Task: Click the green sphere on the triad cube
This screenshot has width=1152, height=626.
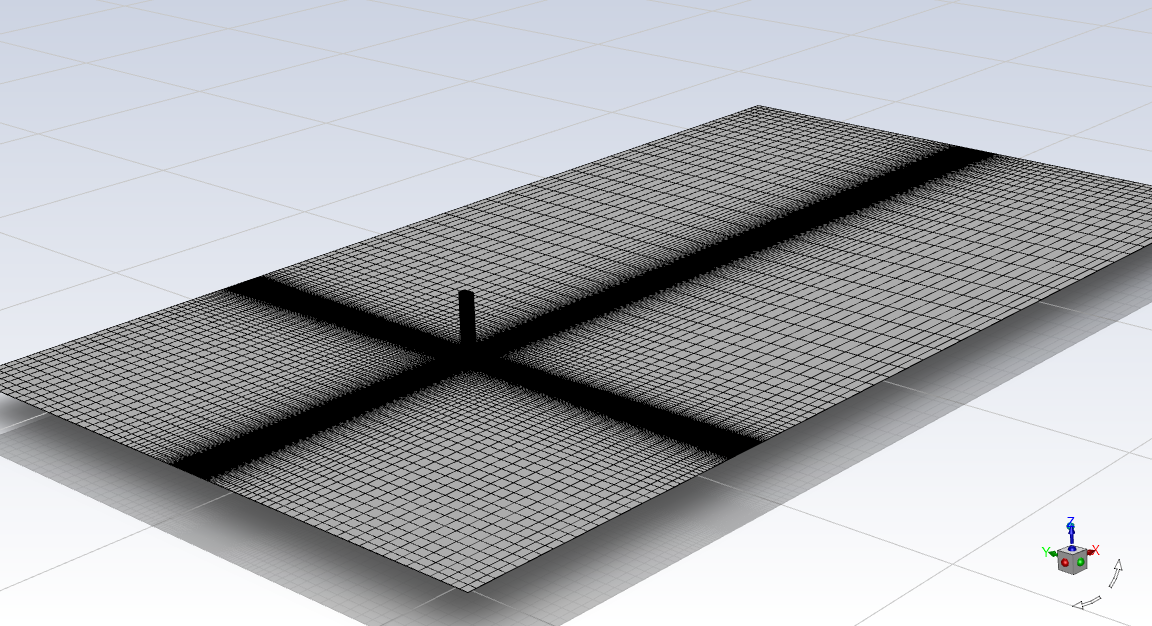Action: pyautogui.click(x=1081, y=562)
